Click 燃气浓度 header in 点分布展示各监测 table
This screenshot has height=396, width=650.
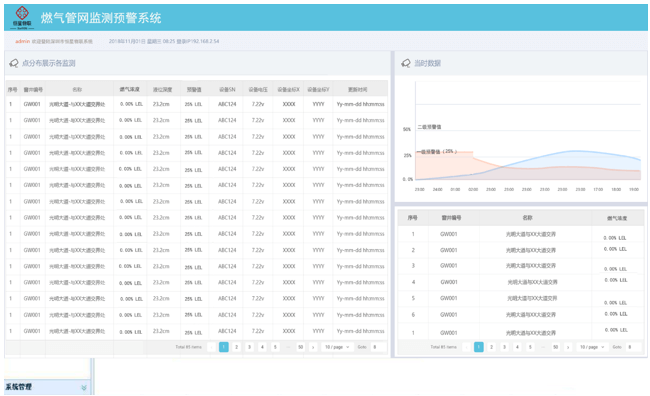coord(130,90)
